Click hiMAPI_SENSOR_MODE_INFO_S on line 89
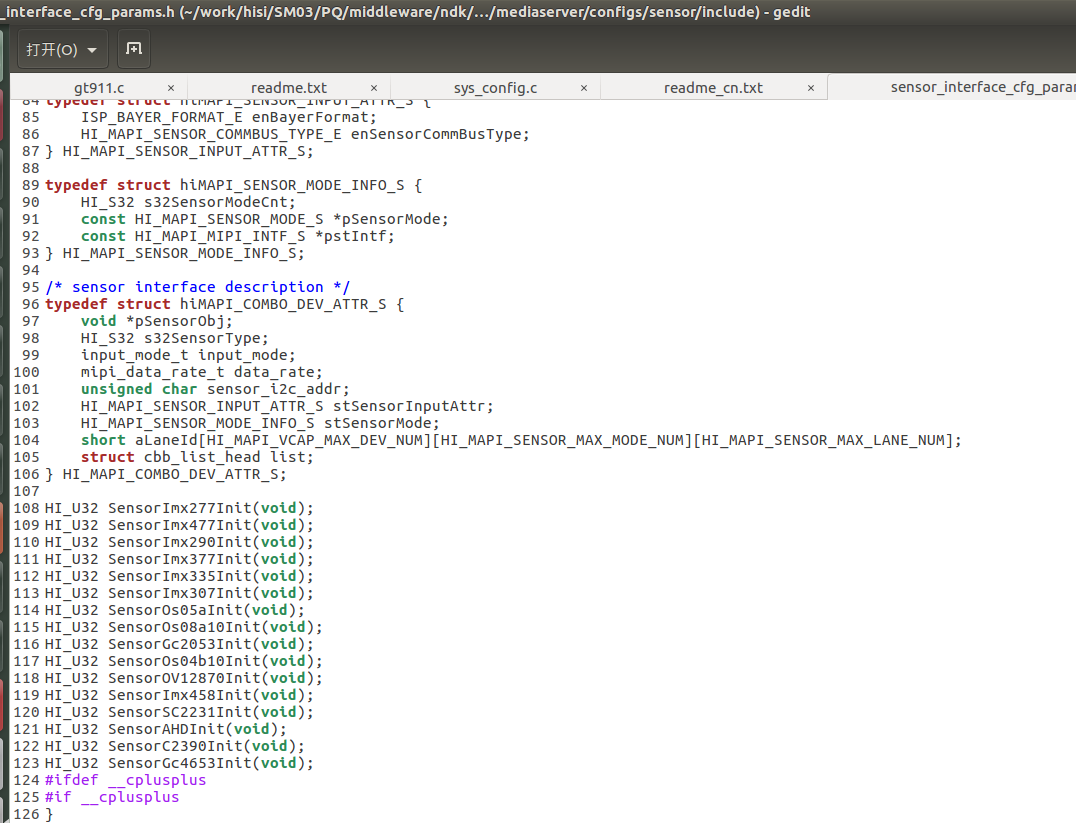The width and height of the screenshot is (1076, 823). click(x=292, y=185)
